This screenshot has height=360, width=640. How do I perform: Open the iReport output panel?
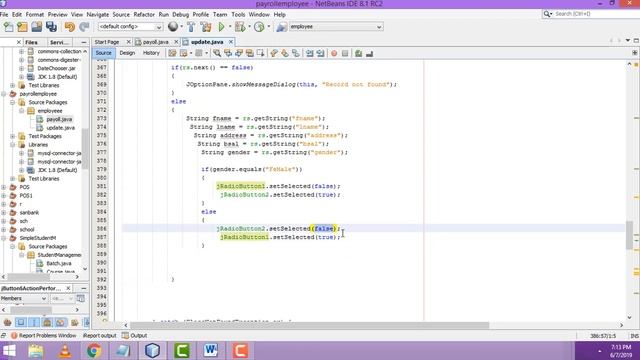pyautogui.click(x=100, y=336)
